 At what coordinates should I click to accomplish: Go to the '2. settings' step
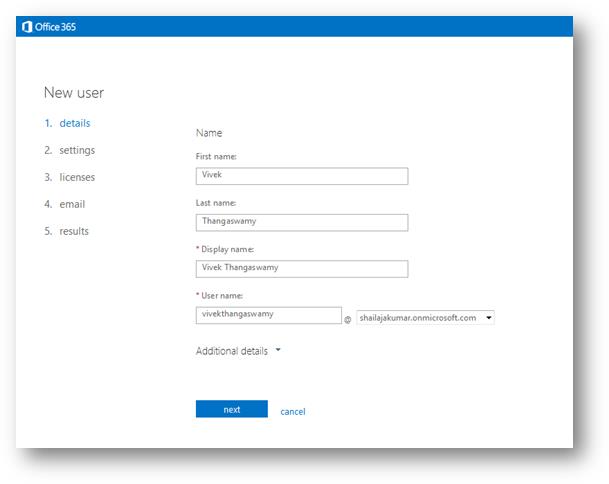coord(69,150)
